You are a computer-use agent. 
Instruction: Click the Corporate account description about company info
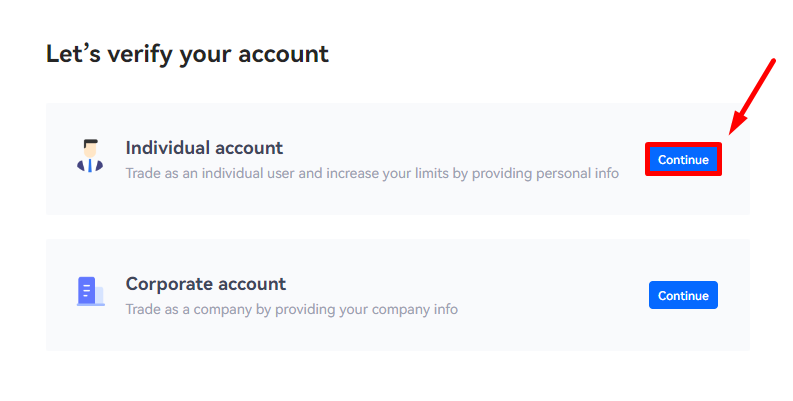pyautogui.click(x=292, y=309)
